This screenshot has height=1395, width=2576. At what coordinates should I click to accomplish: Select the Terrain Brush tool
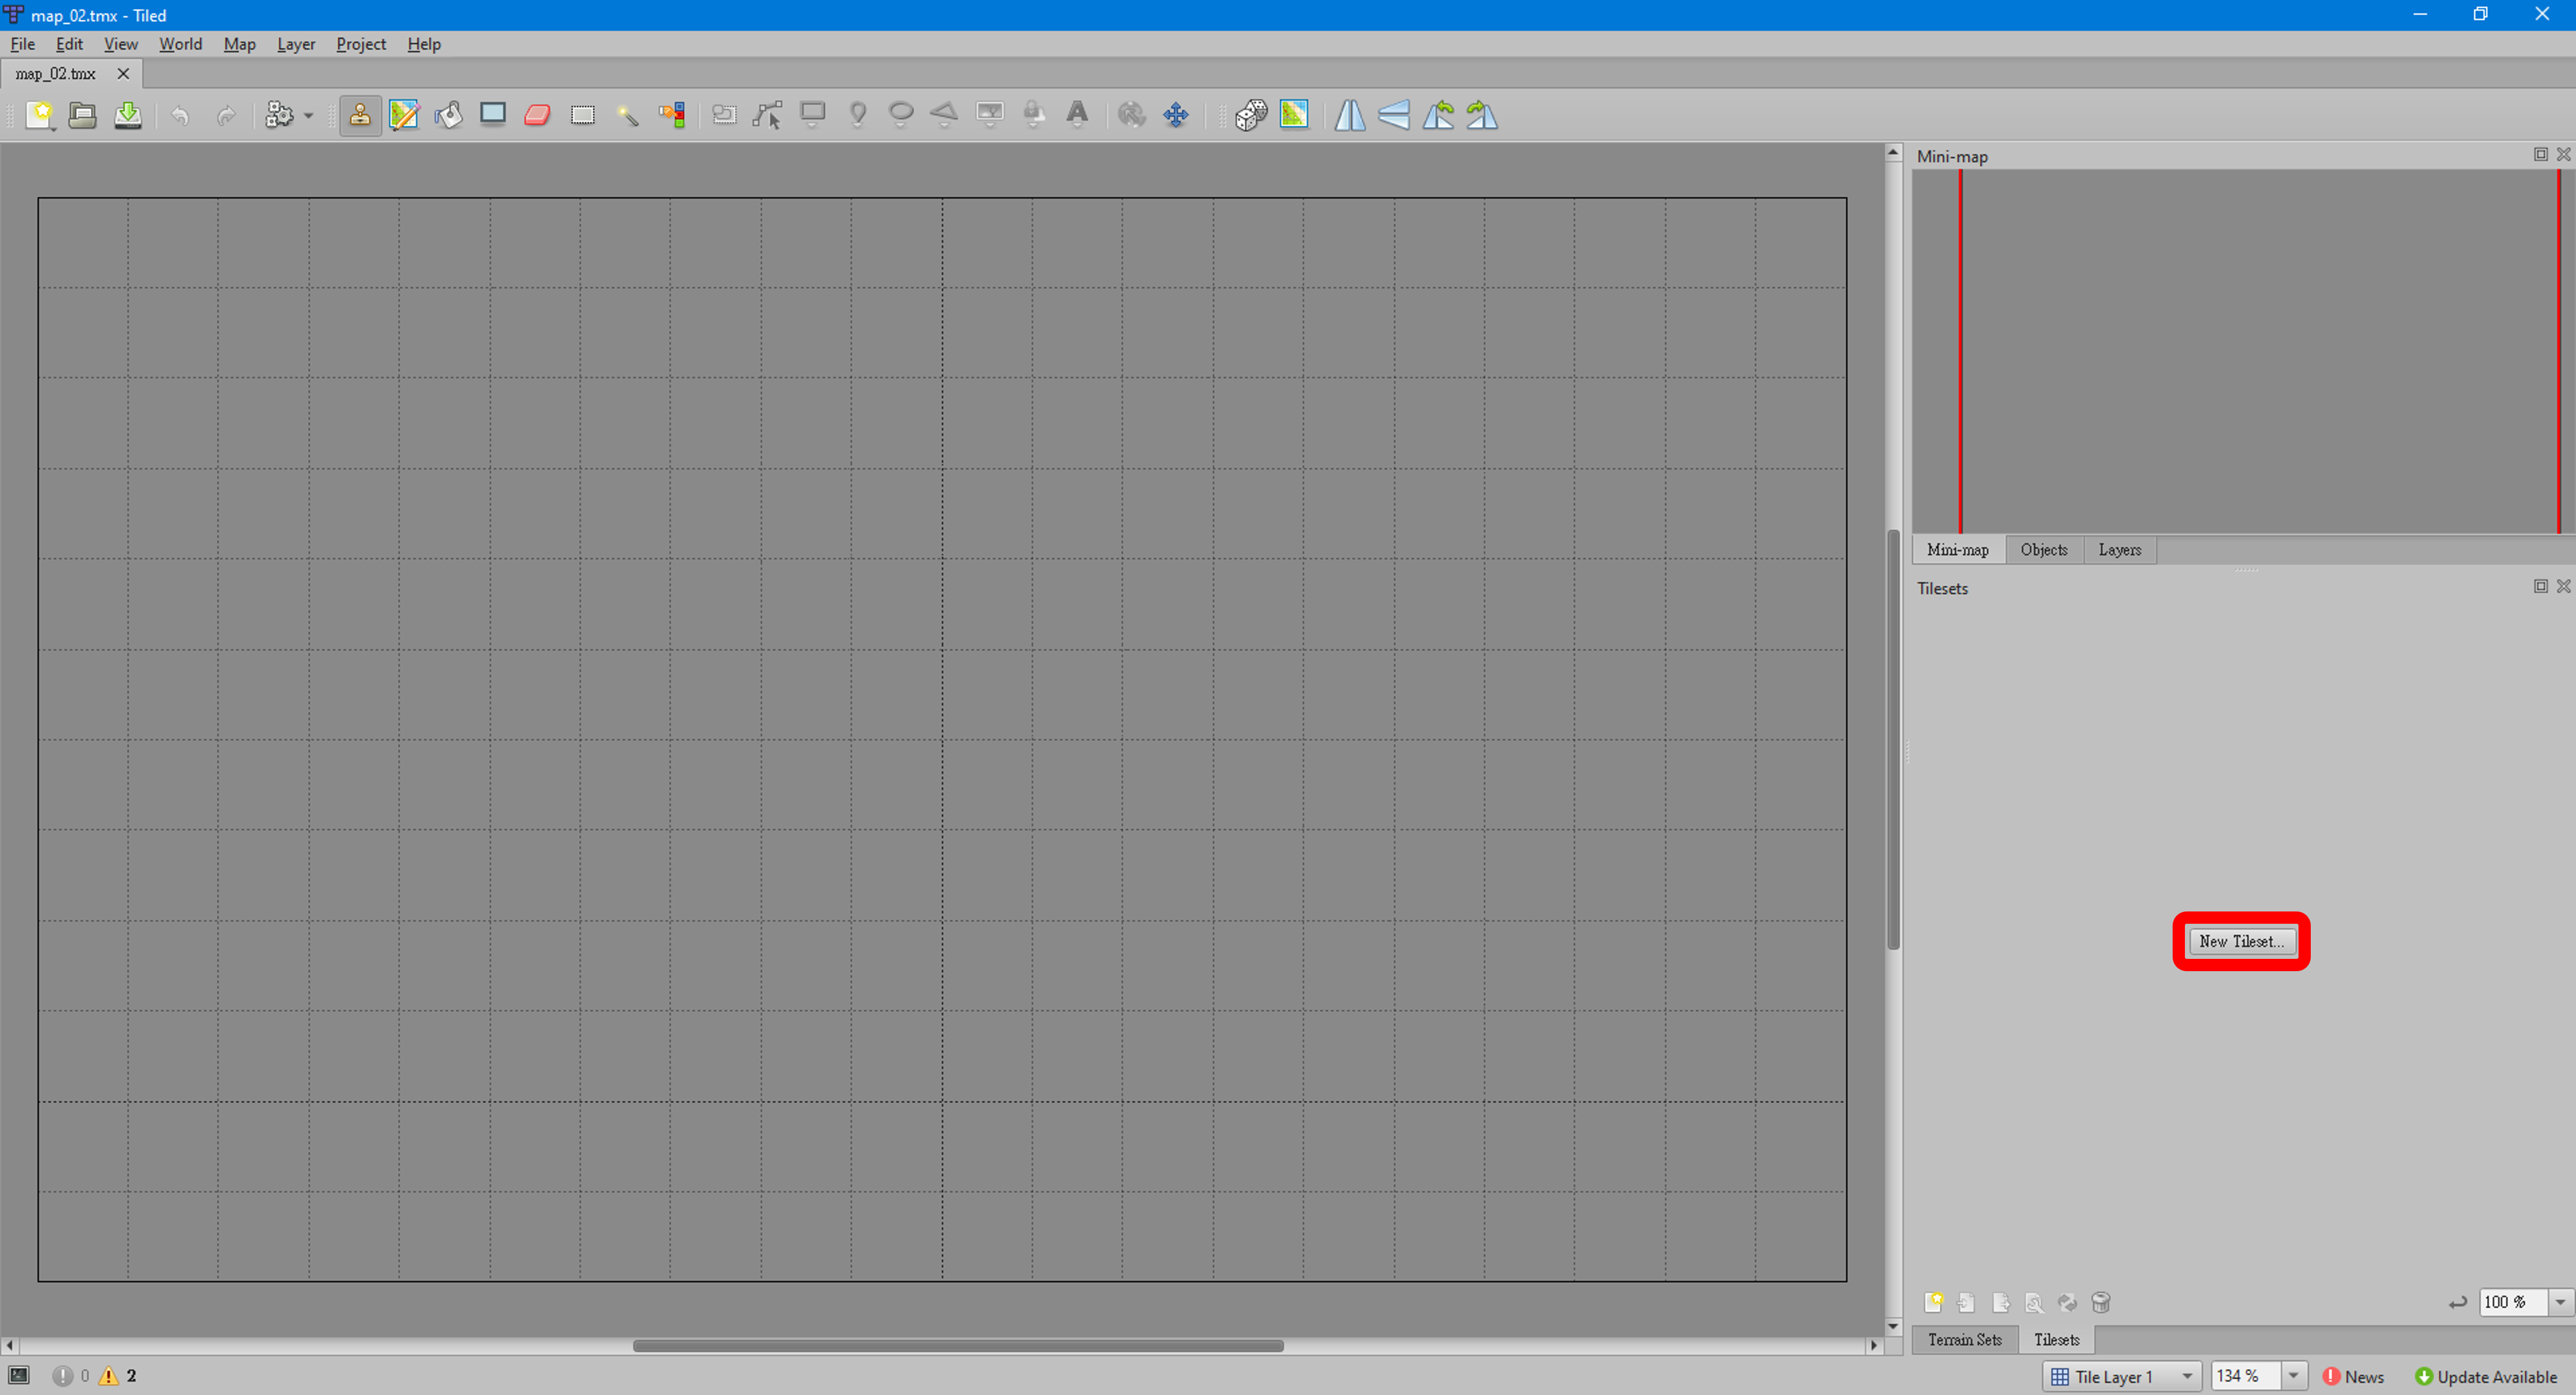click(404, 115)
